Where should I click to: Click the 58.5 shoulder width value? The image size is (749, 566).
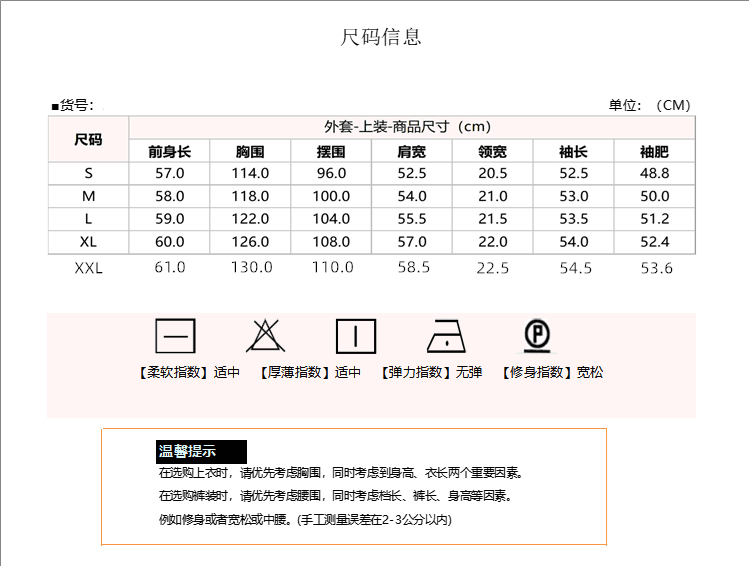[x=414, y=267]
